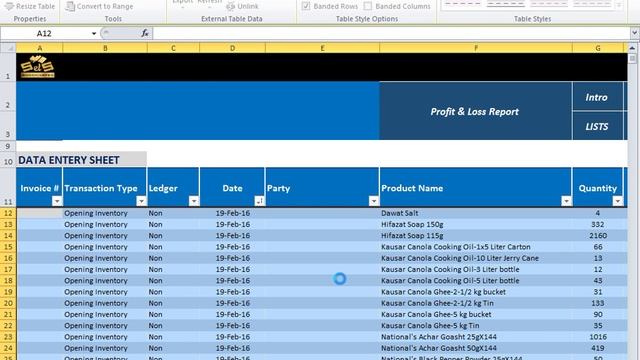
Task: Open the LISTS navigation button
Action: [x=598, y=126]
